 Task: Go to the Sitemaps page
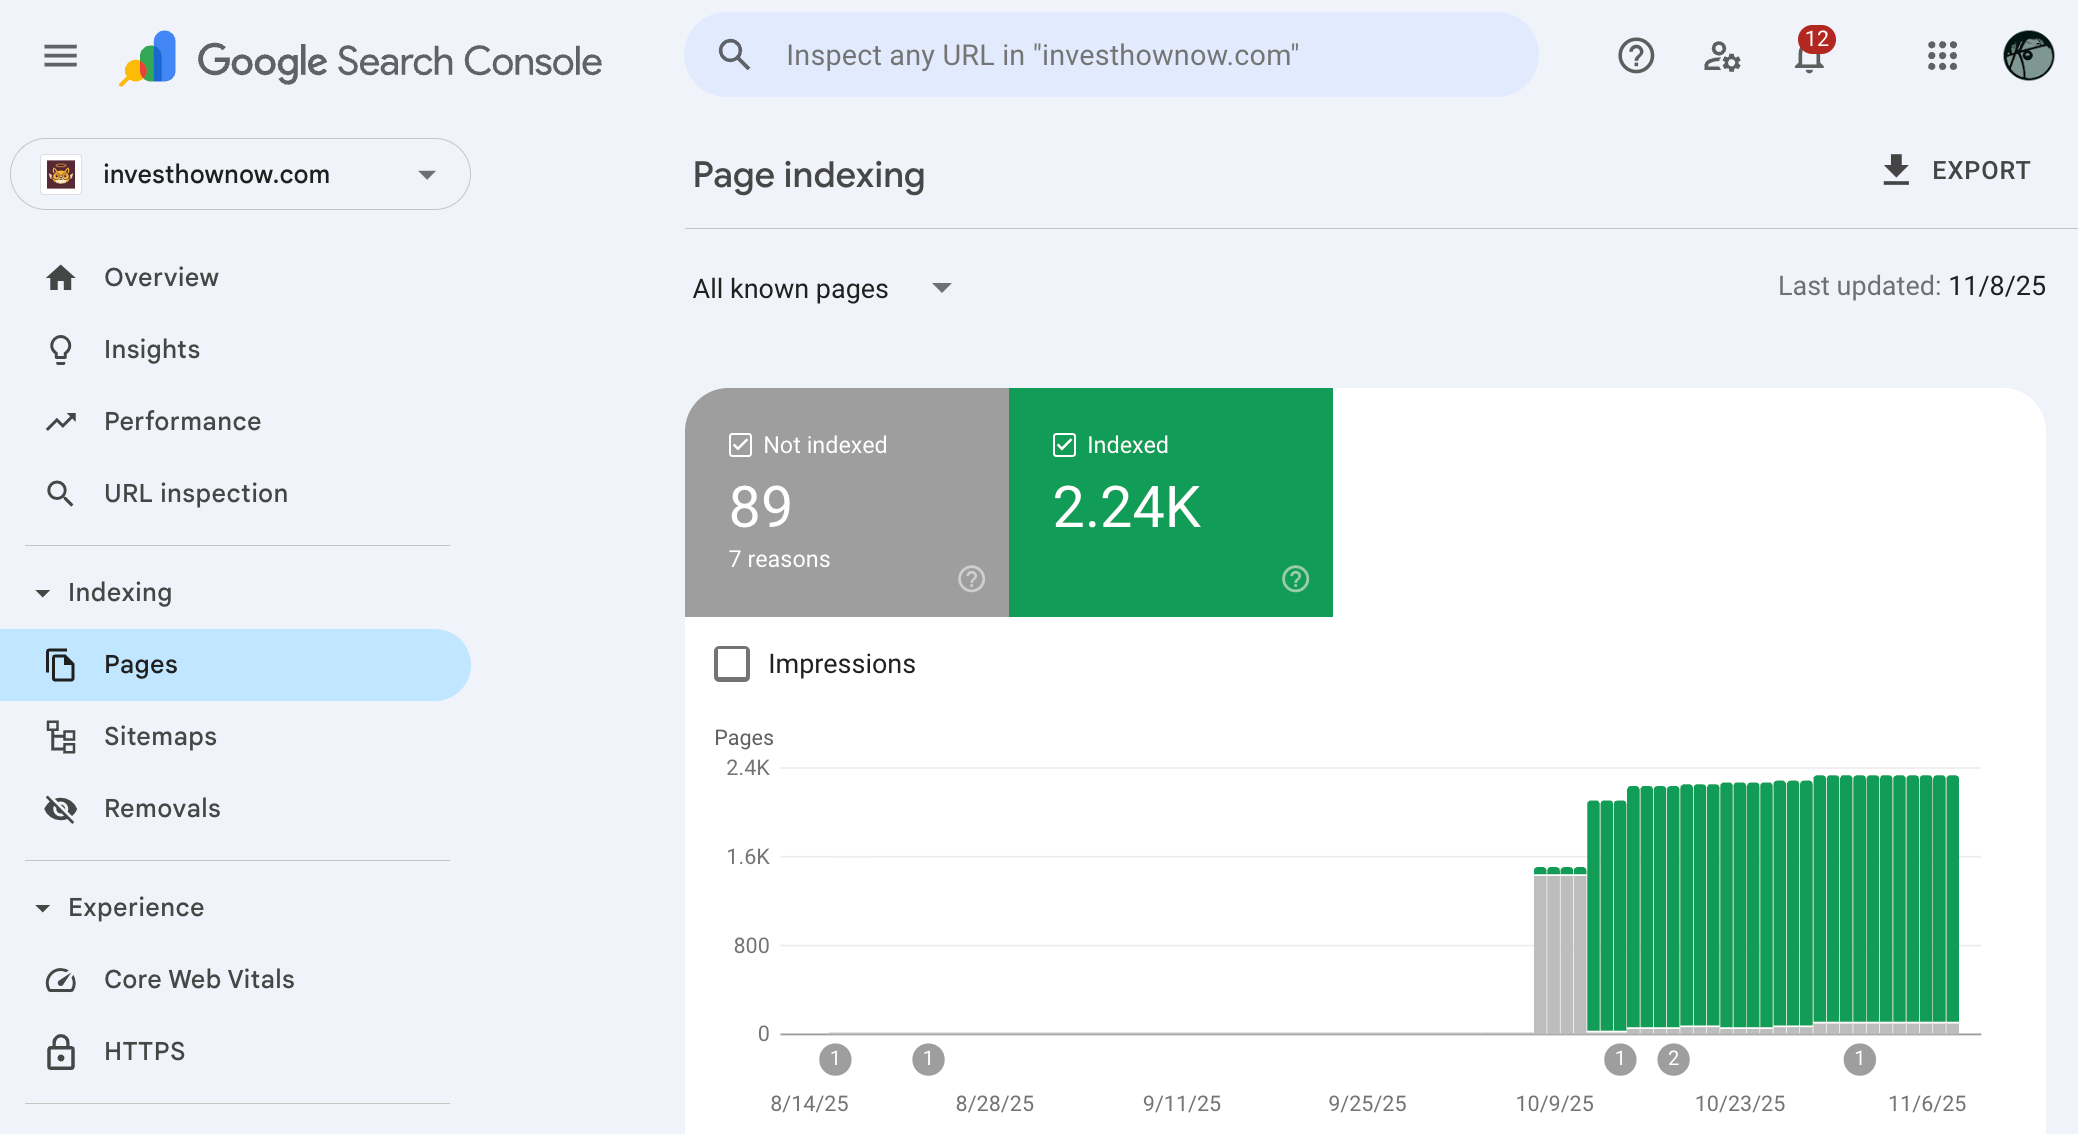pyautogui.click(x=160, y=737)
